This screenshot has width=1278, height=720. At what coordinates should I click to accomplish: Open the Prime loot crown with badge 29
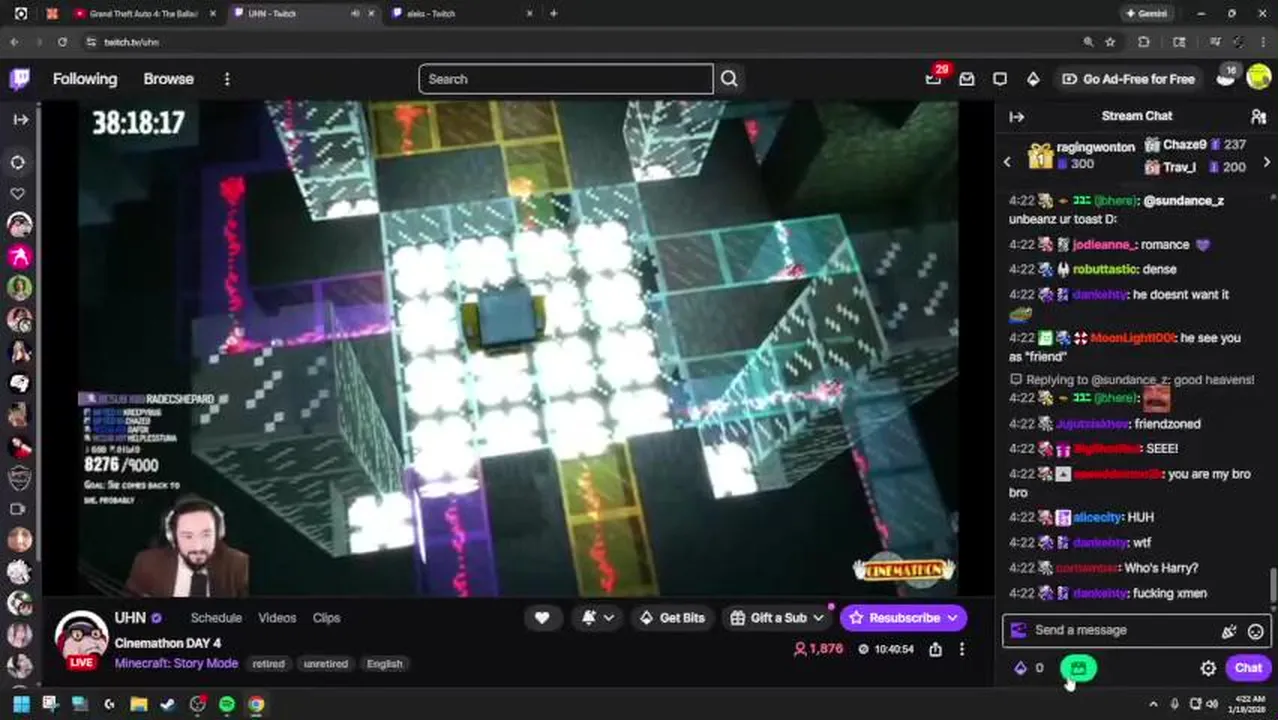coord(934,78)
